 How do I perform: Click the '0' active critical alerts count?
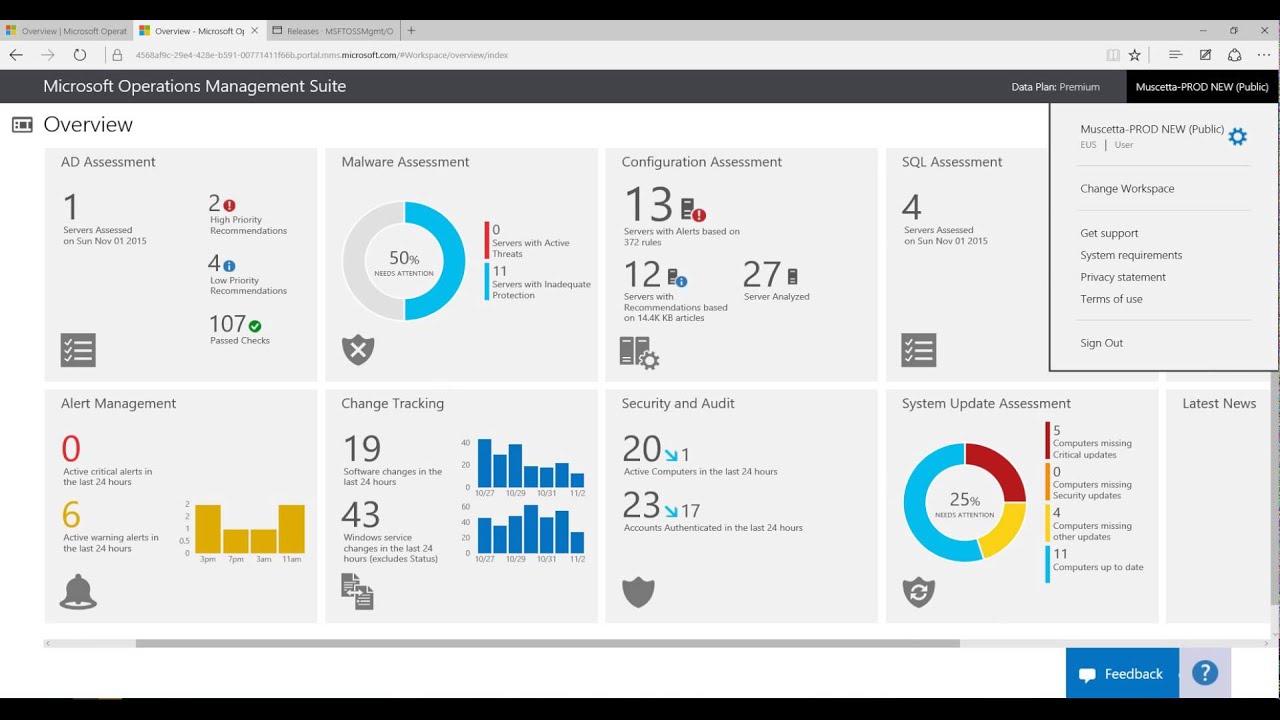tap(71, 448)
